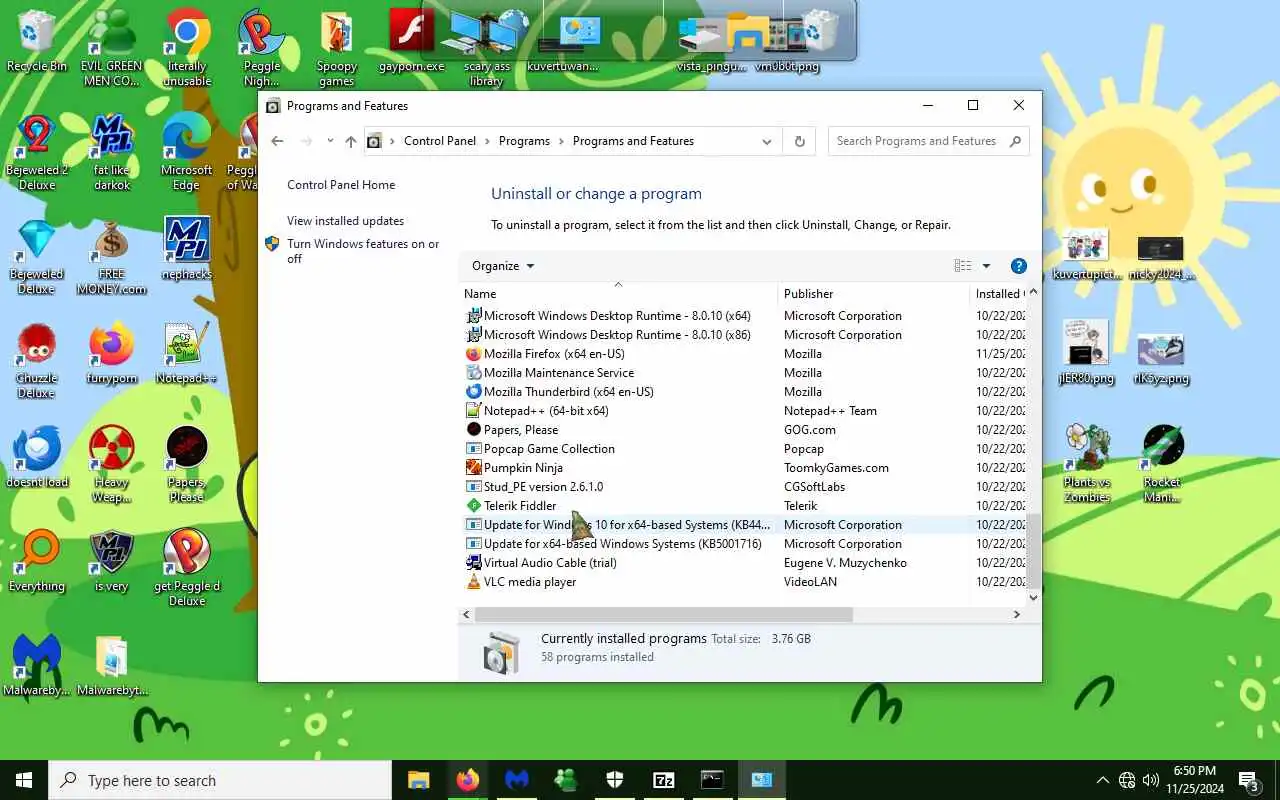This screenshot has width=1280, height=800.
Task: Select the update entry with KB5001716
Action: pos(745,544)
